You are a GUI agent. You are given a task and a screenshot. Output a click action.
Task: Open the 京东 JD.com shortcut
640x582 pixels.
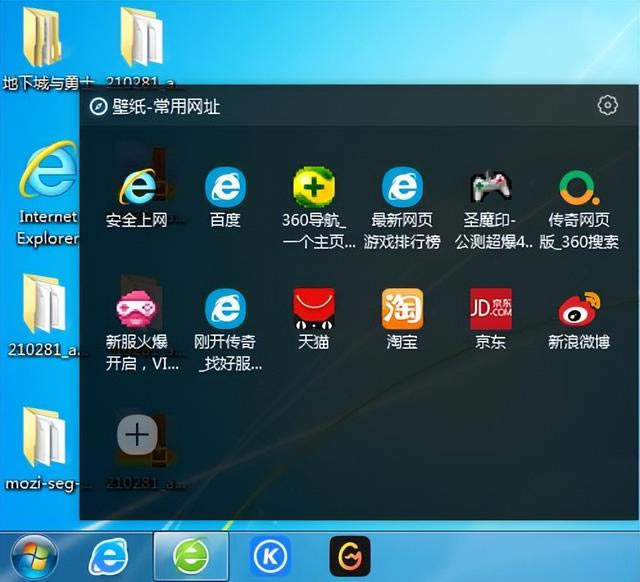point(491,309)
